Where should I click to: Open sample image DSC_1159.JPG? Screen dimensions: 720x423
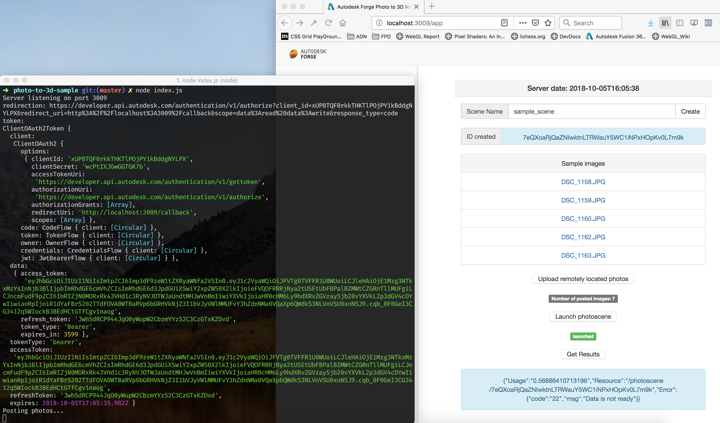click(583, 200)
